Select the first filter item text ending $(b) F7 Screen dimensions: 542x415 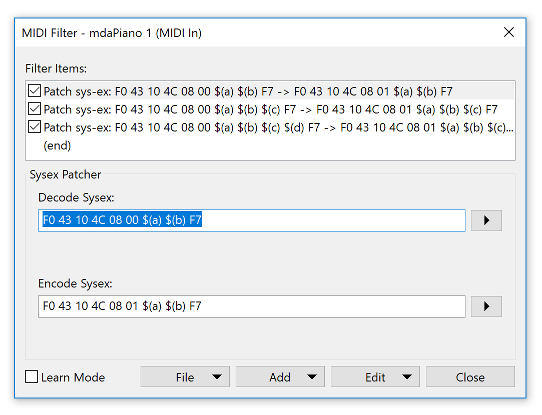248,91
